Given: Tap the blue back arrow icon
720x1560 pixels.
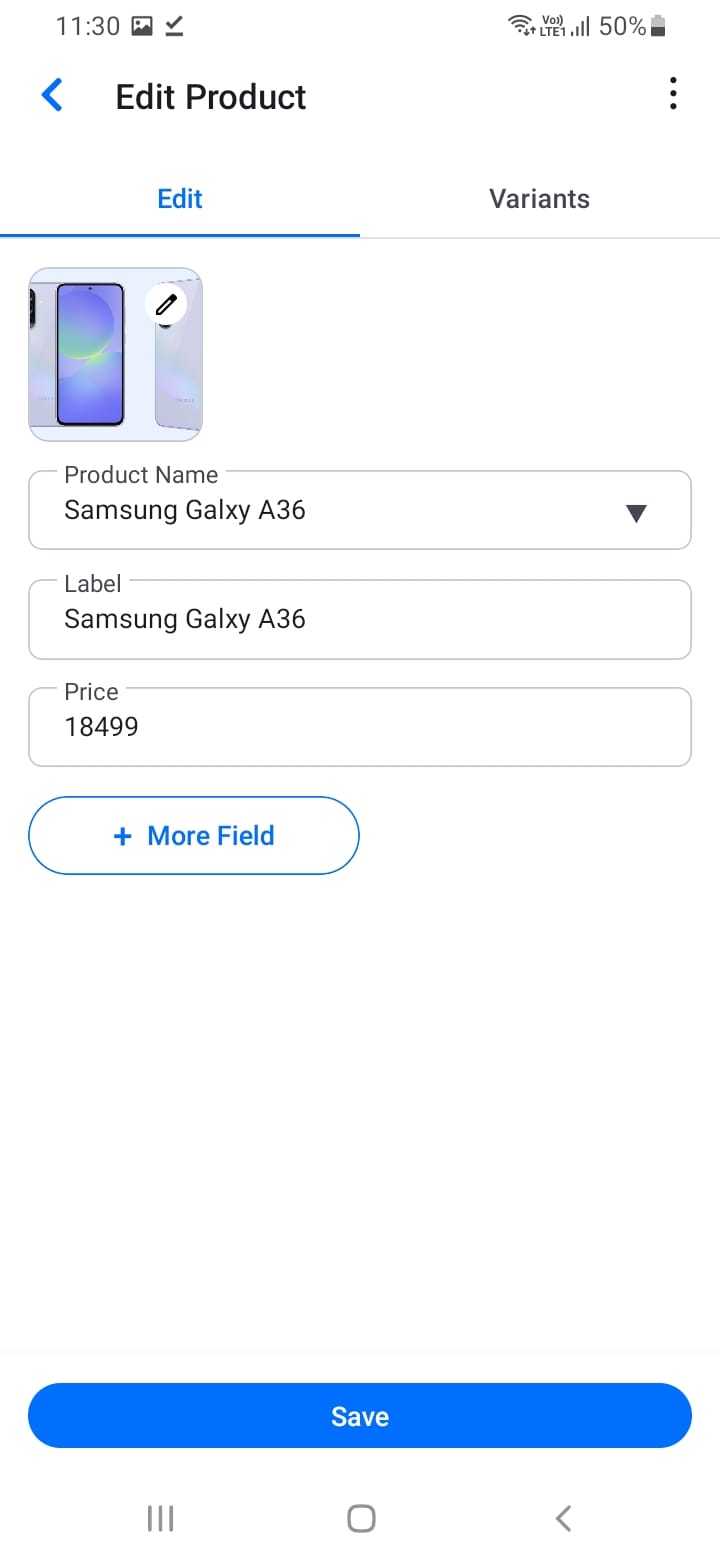Looking at the screenshot, I should click(x=52, y=96).
